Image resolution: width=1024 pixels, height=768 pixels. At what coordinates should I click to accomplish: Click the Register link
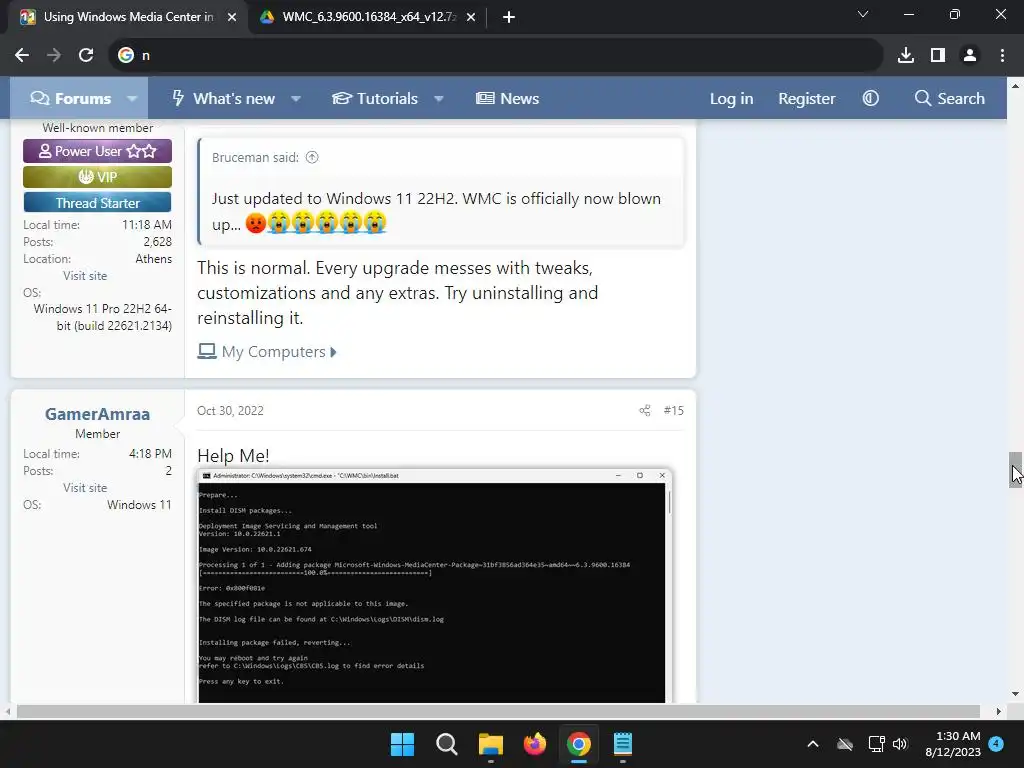pos(807,99)
